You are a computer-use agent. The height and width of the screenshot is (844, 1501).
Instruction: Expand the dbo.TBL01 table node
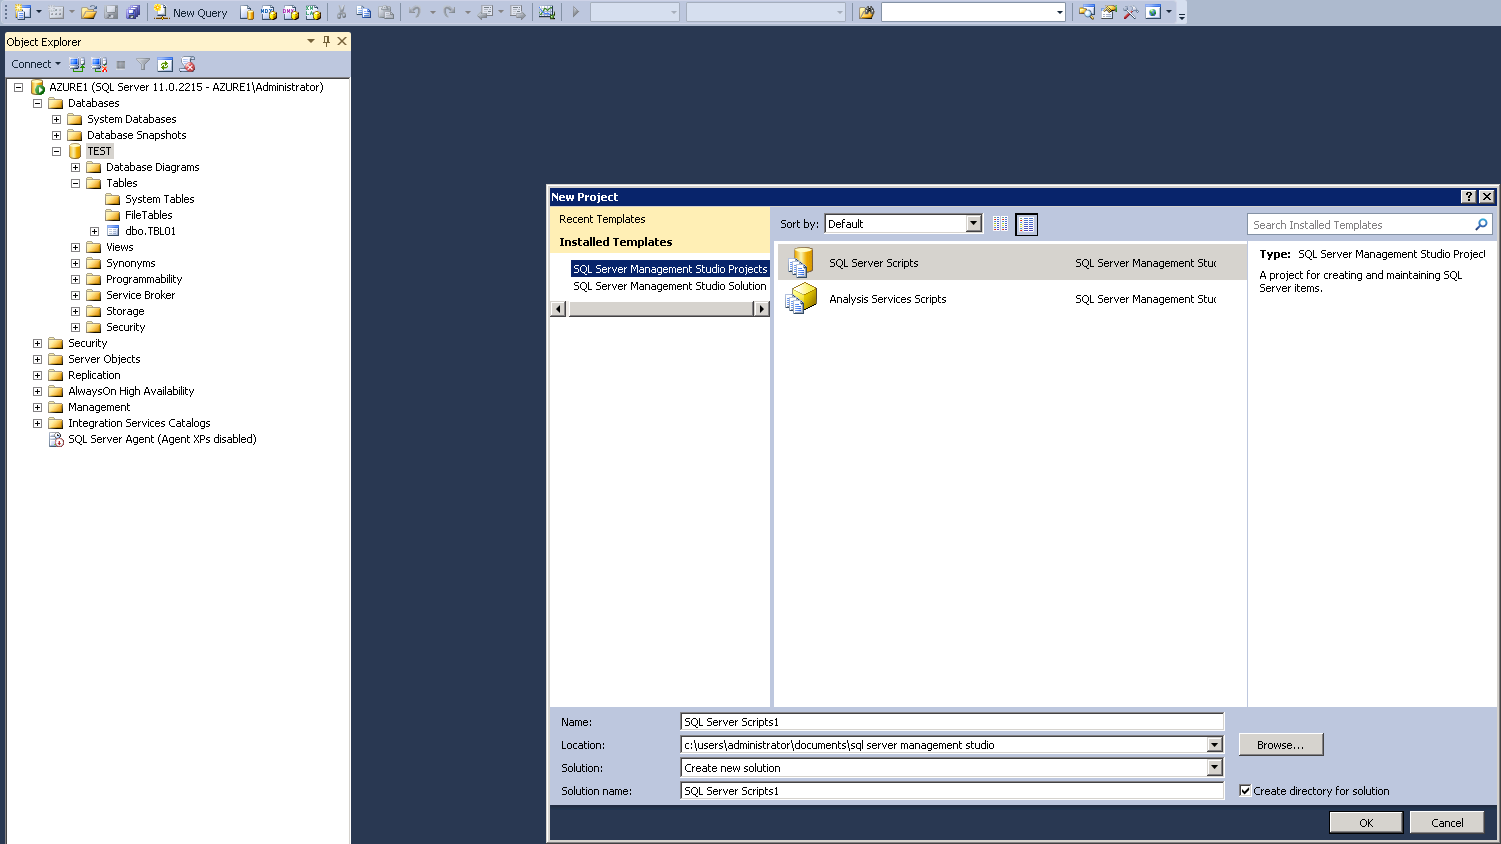94,231
